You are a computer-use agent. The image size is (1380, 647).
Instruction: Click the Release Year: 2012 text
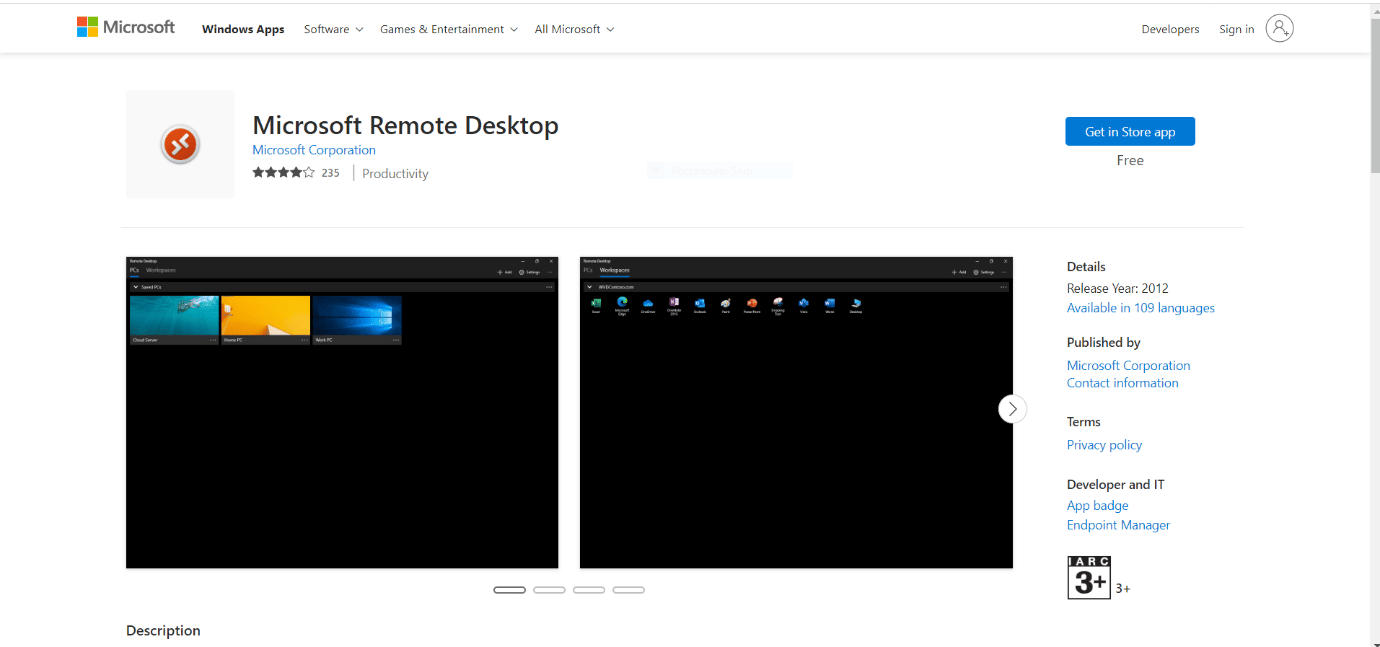1118,288
